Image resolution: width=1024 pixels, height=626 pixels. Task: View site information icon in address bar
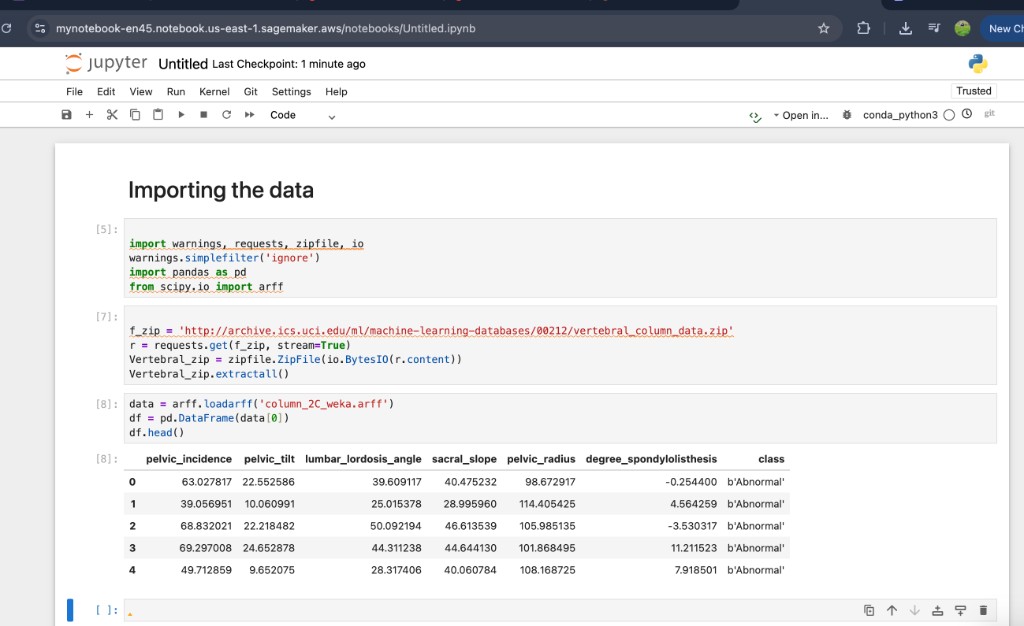pos(40,28)
